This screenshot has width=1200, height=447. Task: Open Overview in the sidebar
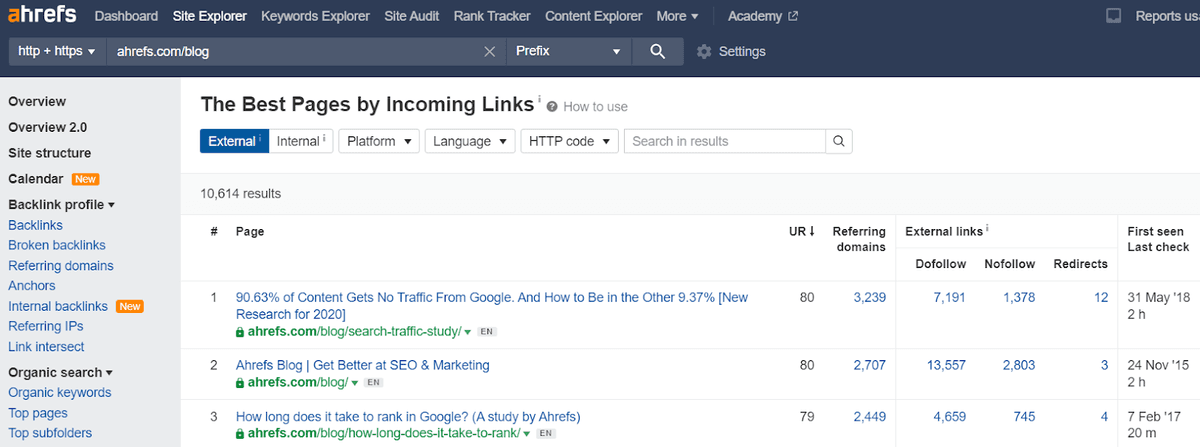(x=37, y=101)
